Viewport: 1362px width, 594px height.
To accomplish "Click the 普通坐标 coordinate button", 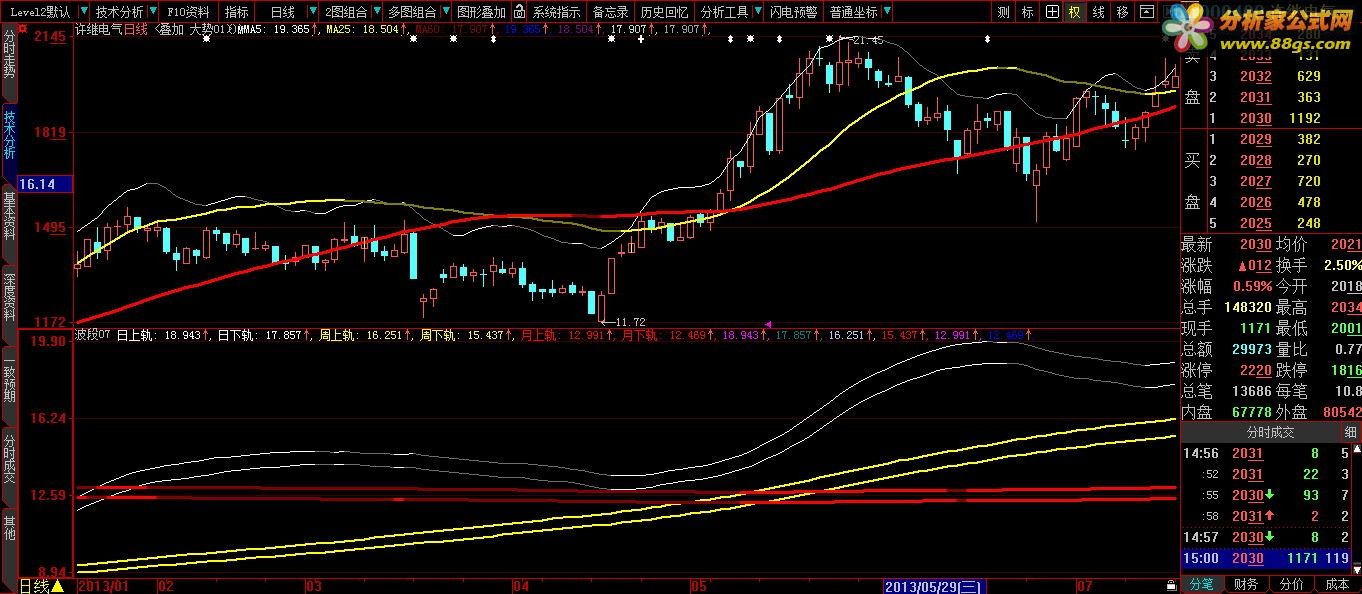I will pyautogui.click(x=853, y=12).
